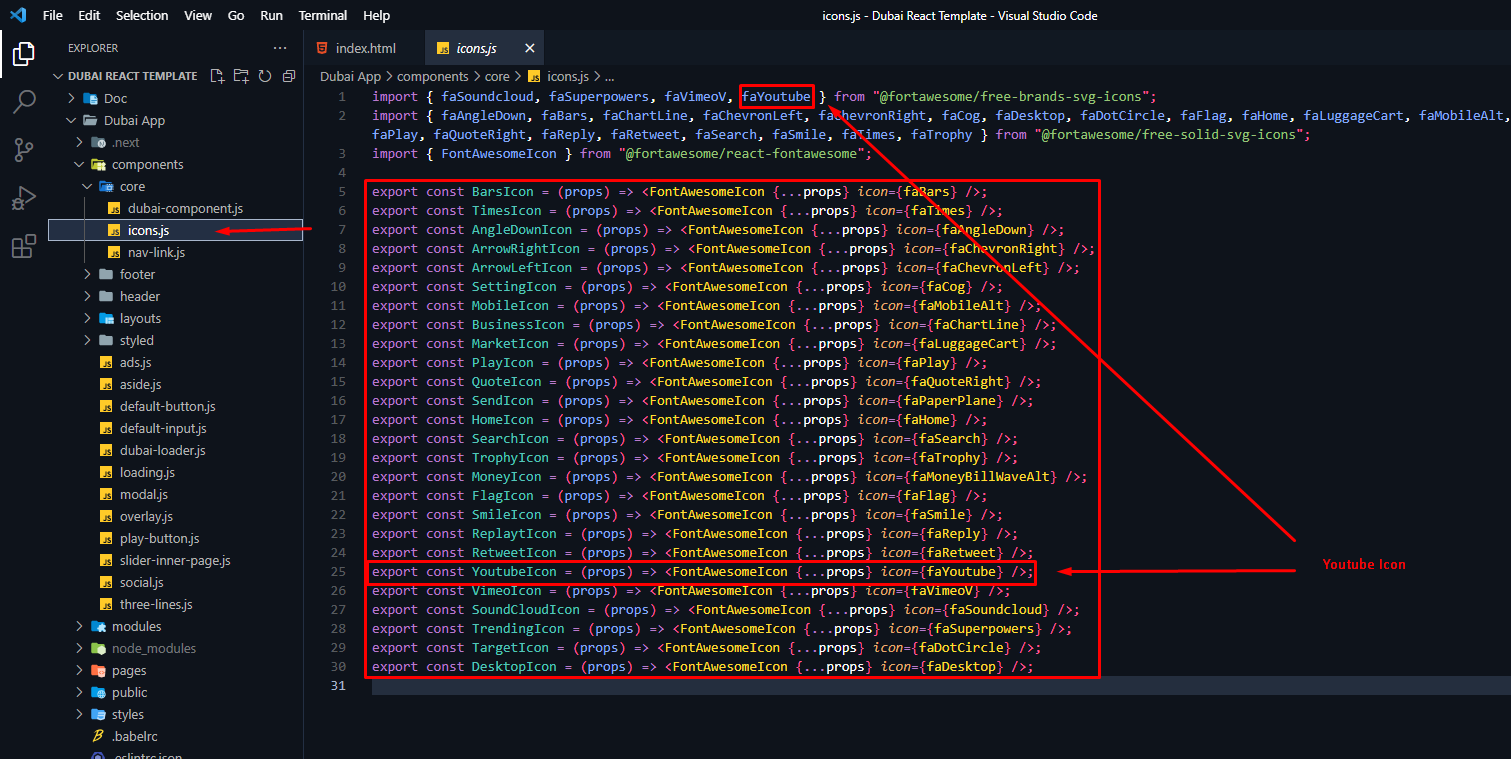Create a new file with the New File icon
The image size is (1511, 759).
click(x=217, y=76)
